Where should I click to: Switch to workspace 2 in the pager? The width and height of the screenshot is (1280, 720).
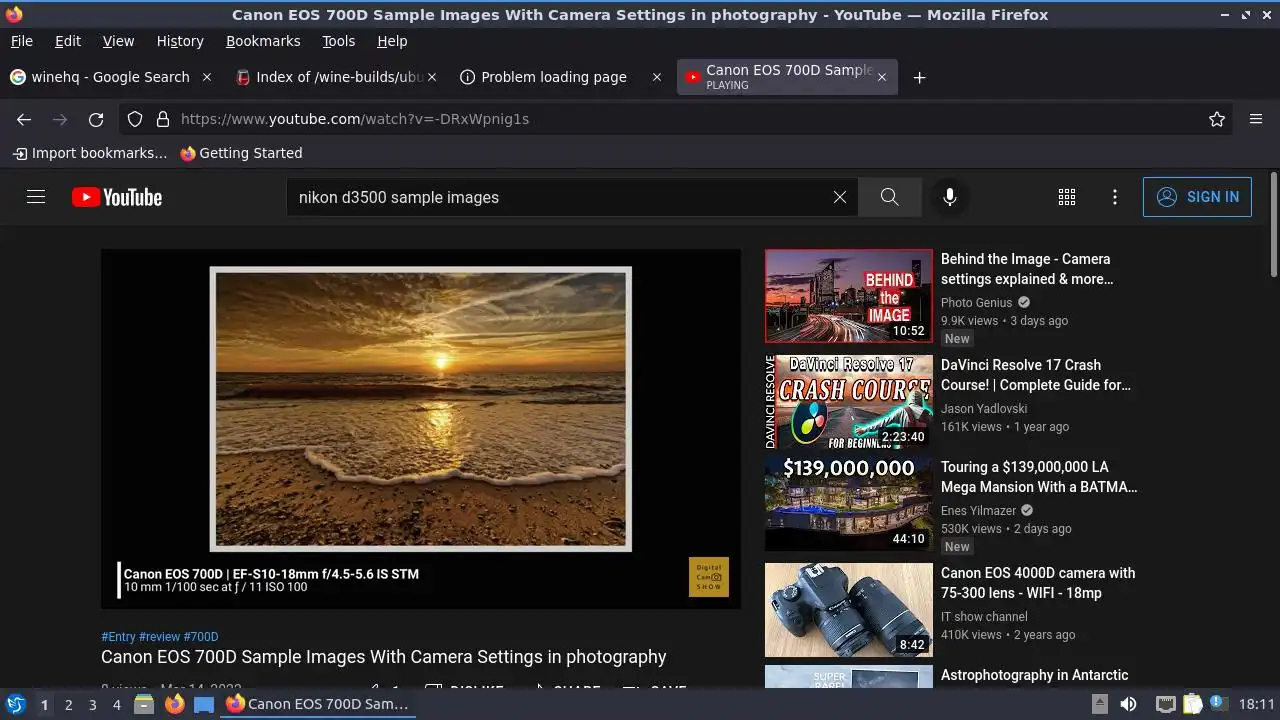coord(68,704)
